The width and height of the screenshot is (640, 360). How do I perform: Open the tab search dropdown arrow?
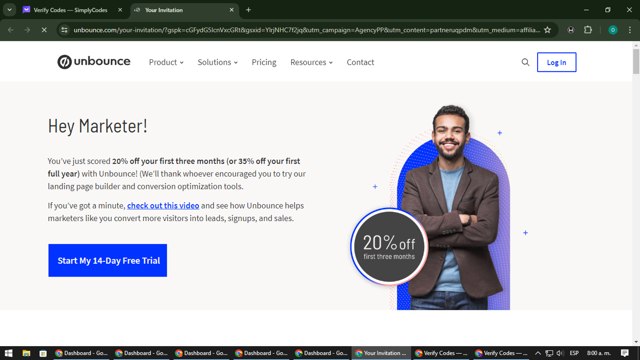point(9,10)
